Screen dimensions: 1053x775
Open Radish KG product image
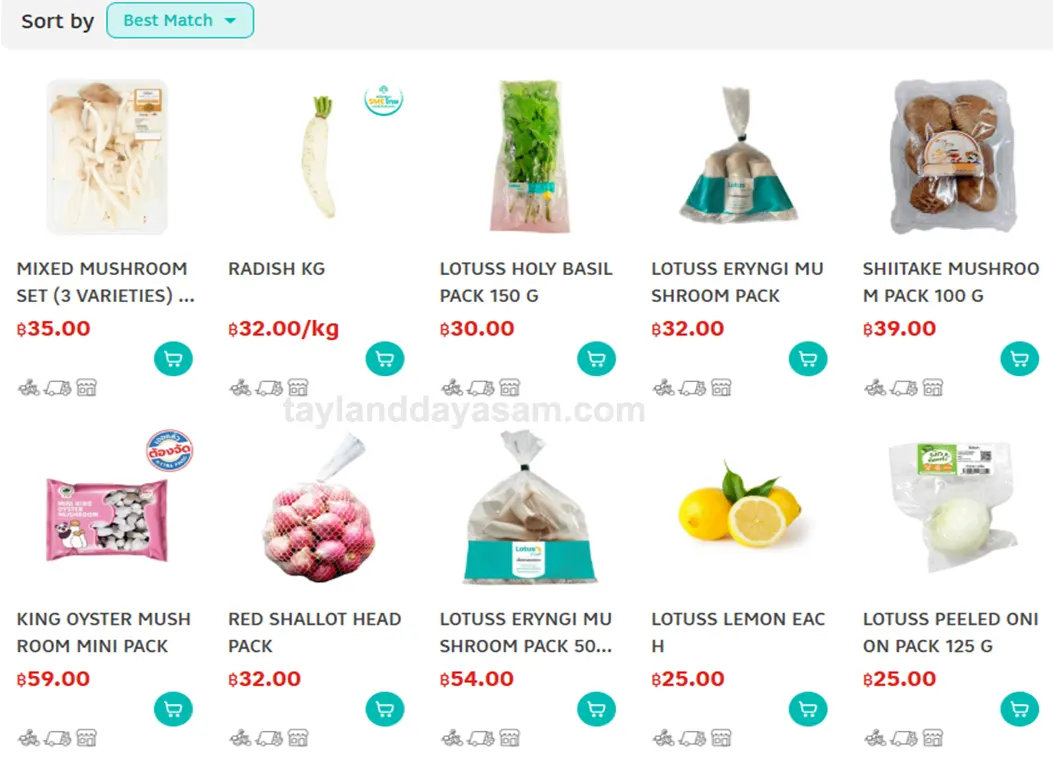coord(318,157)
